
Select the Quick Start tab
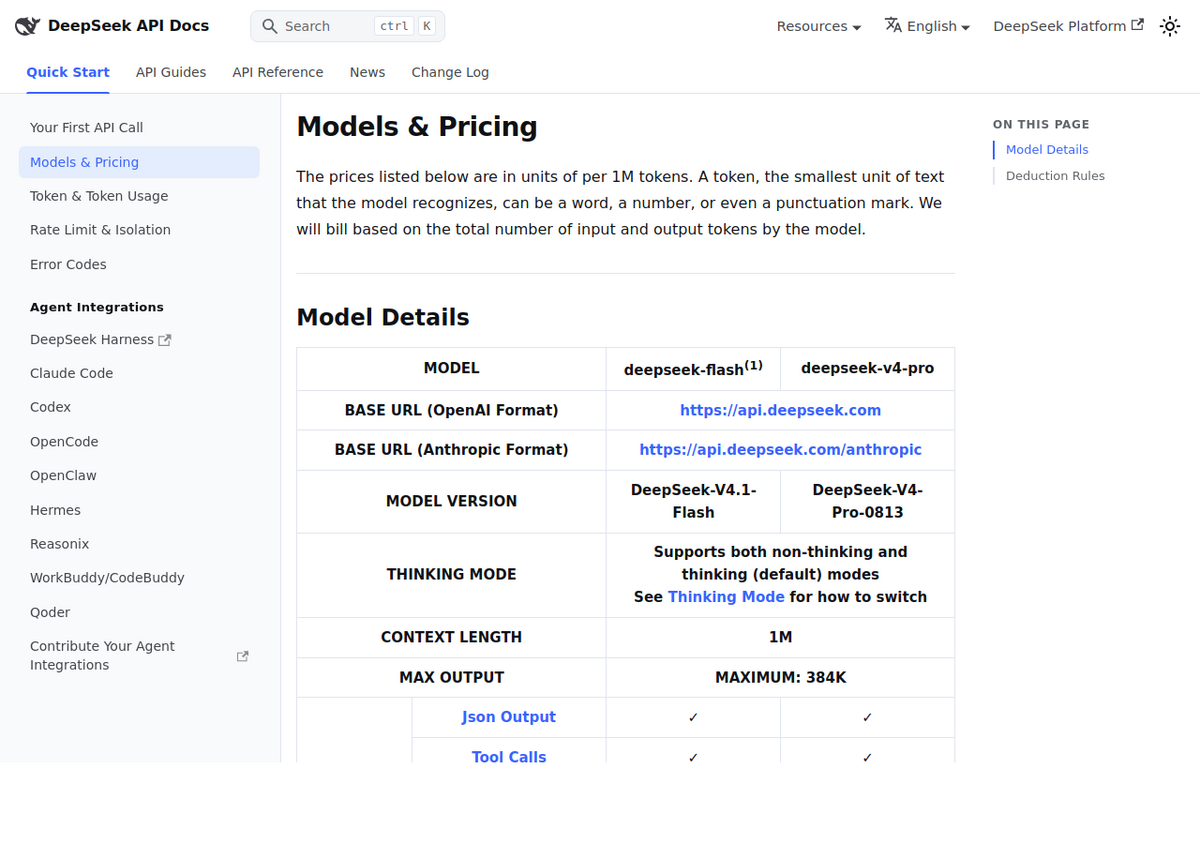(x=68, y=72)
